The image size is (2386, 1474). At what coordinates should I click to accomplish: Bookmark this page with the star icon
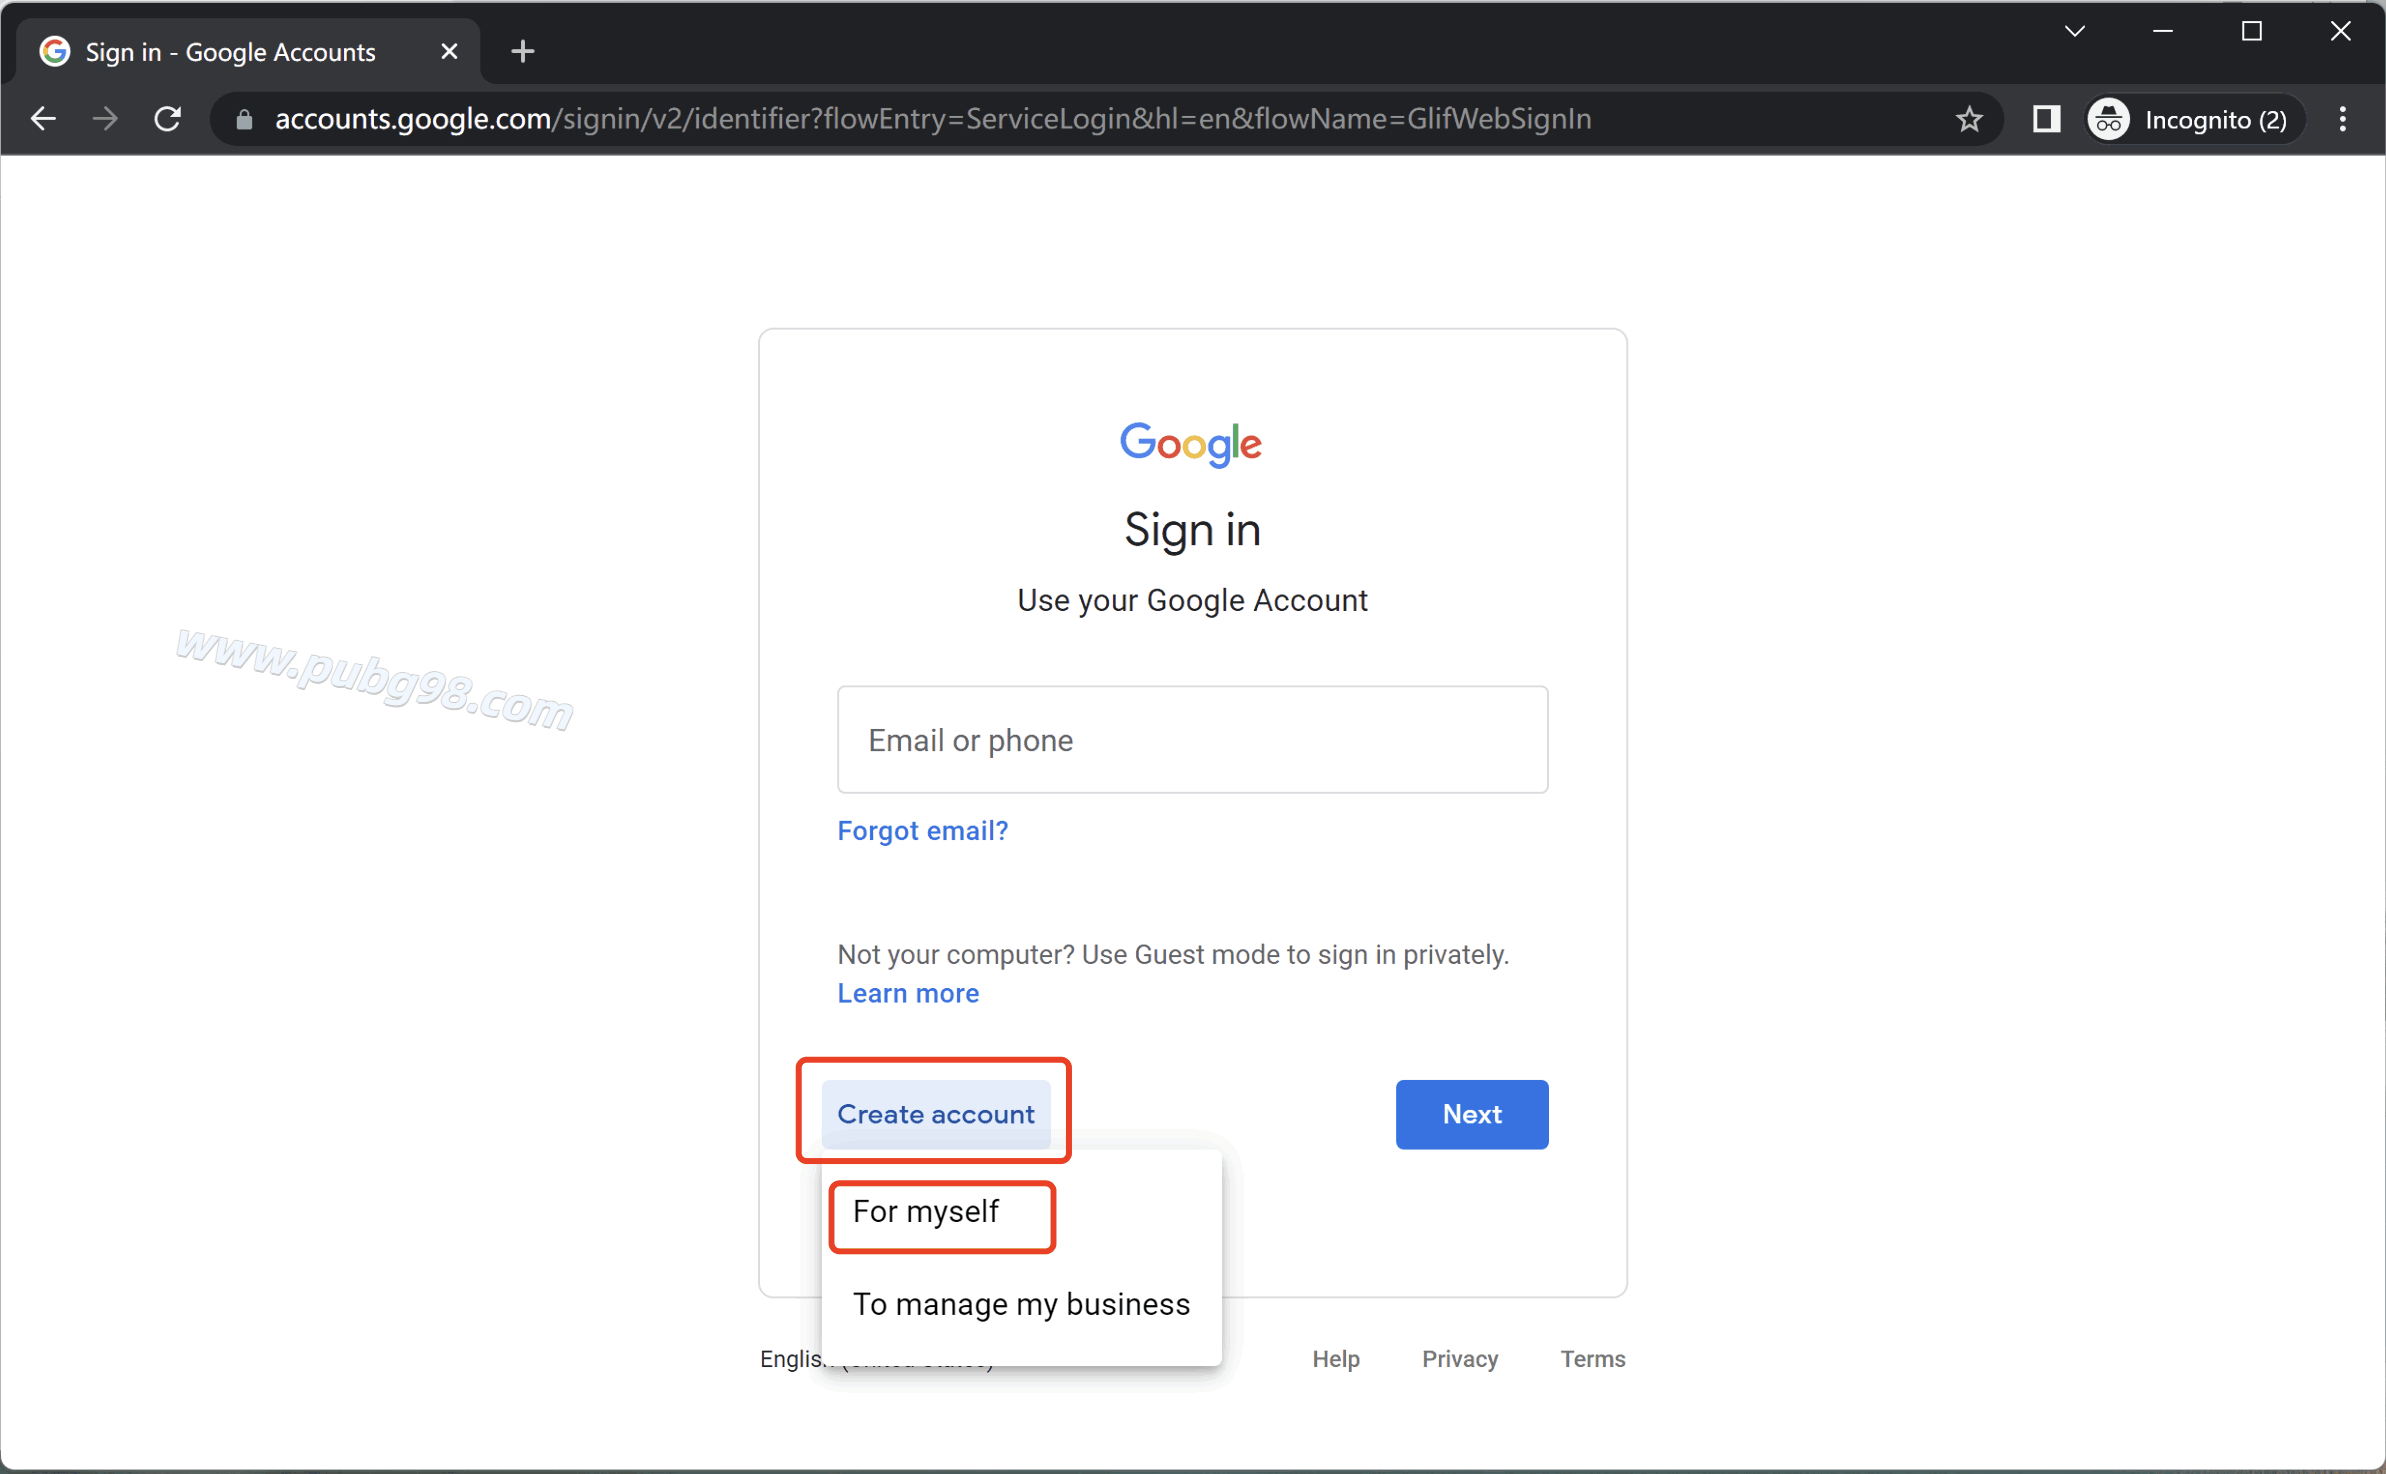(1968, 119)
